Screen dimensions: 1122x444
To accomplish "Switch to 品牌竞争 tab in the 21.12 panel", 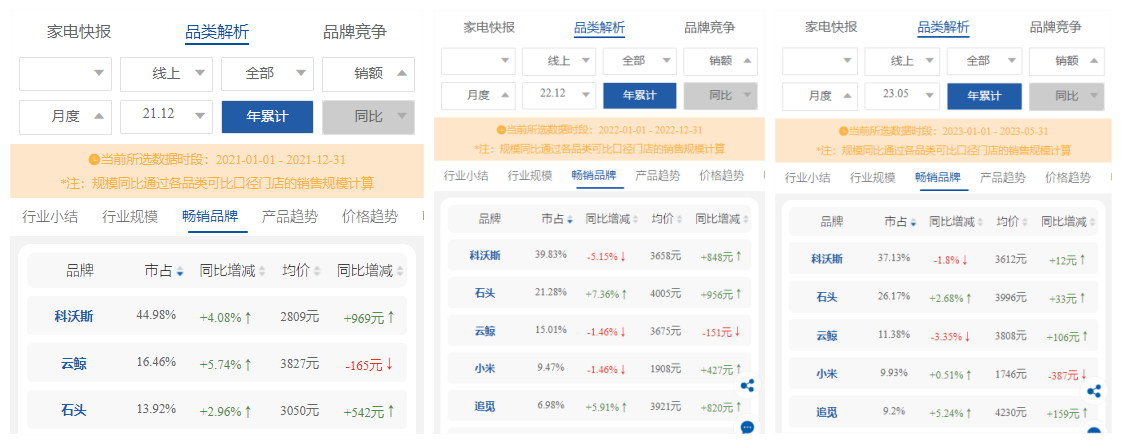I will (355, 32).
